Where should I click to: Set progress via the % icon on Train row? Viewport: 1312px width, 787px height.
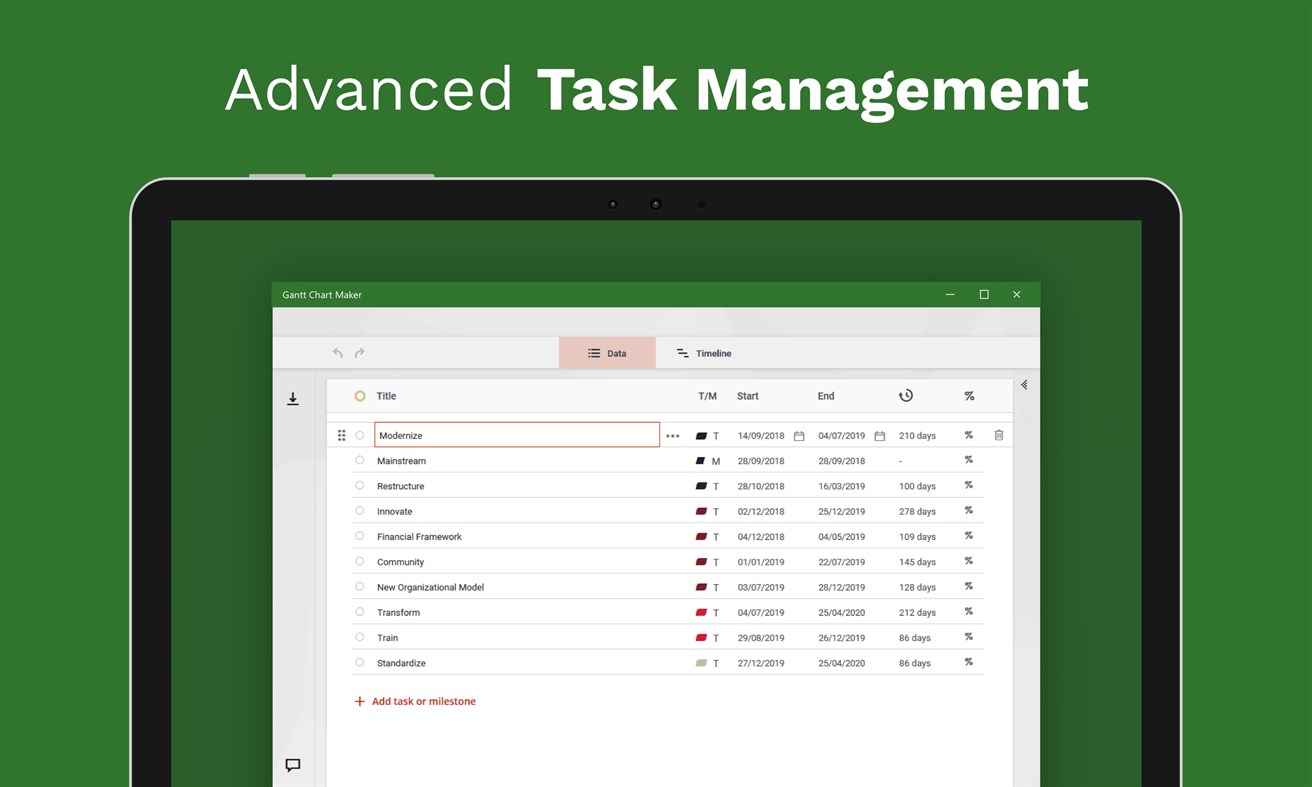click(x=968, y=637)
